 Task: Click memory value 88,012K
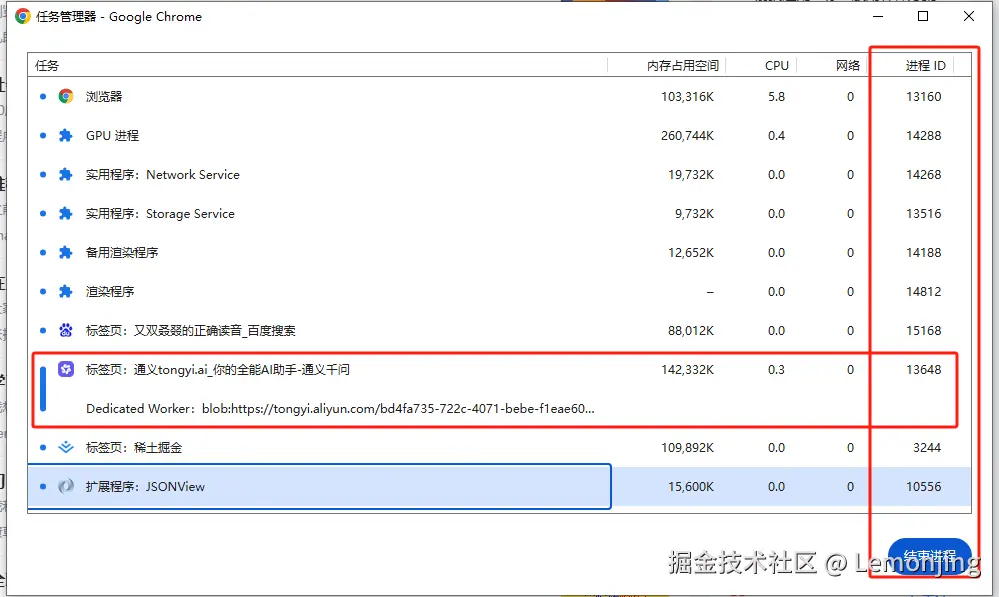pyautogui.click(x=691, y=330)
